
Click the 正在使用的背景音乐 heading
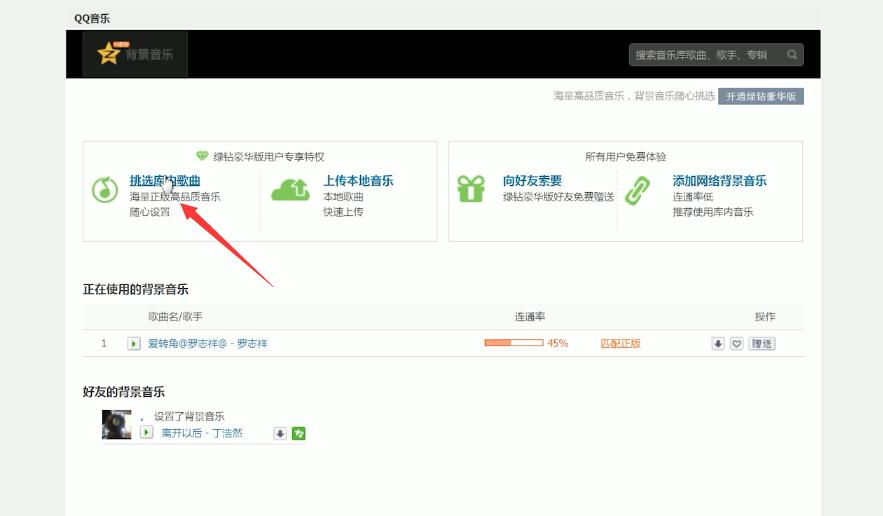tap(136, 289)
